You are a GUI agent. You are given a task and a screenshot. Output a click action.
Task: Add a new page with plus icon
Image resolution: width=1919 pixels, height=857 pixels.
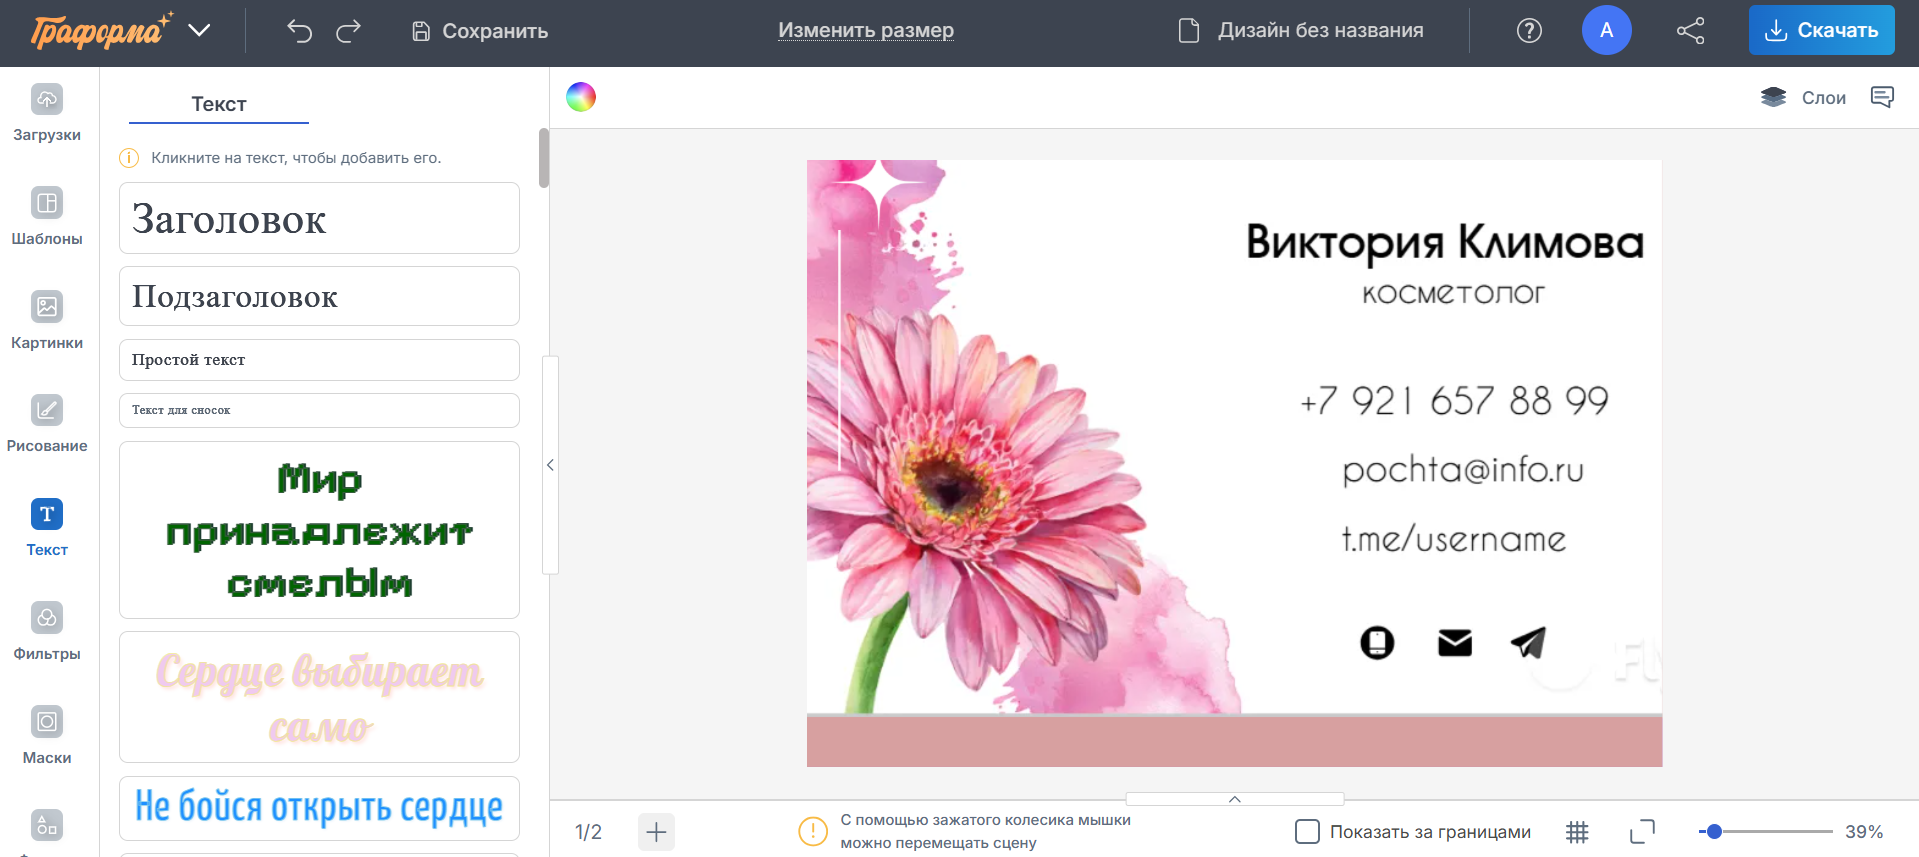pos(656,832)
